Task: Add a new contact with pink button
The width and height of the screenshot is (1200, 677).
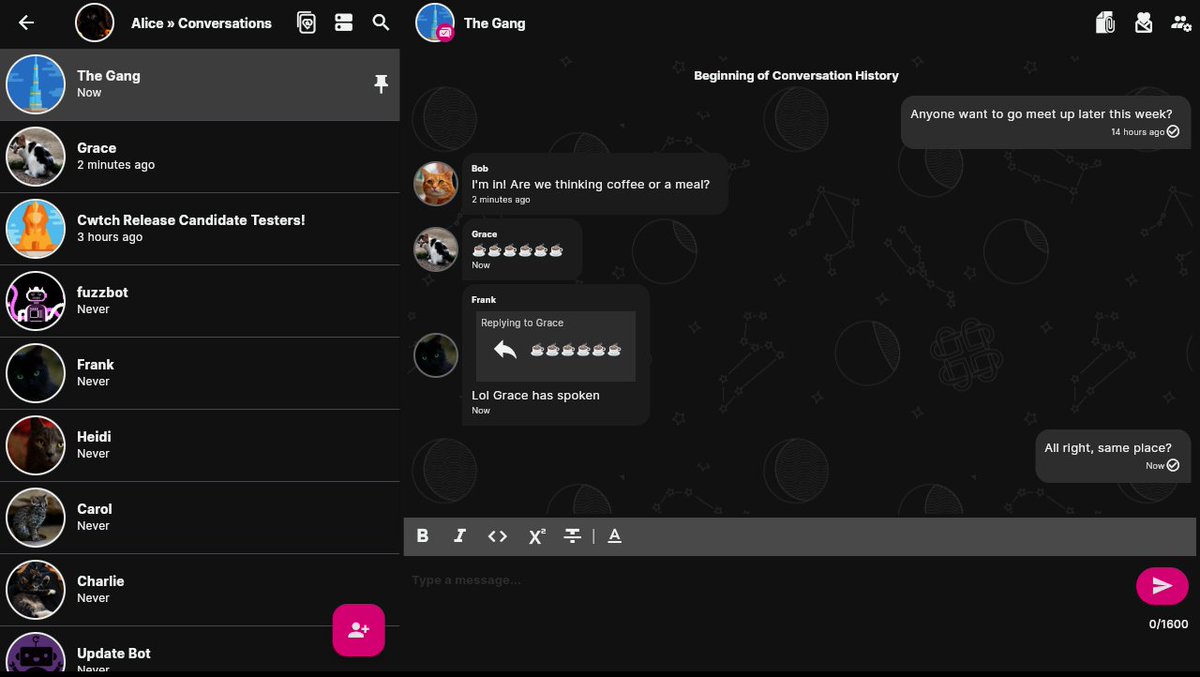Action: [359, 630]
